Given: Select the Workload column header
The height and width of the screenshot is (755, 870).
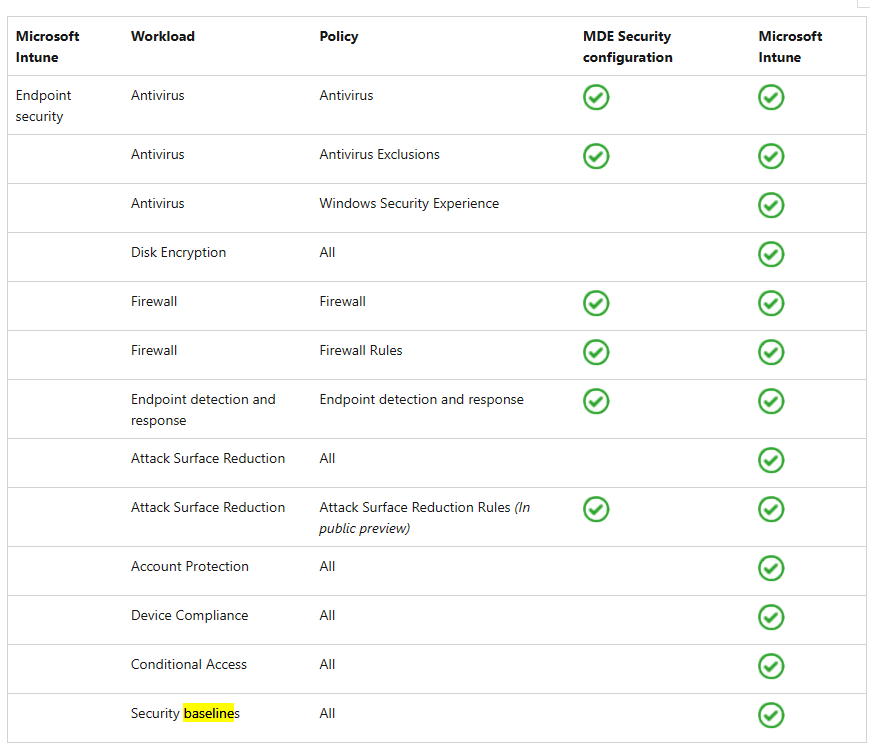Looking at the screenshot, I should click(x=163, y=36).
